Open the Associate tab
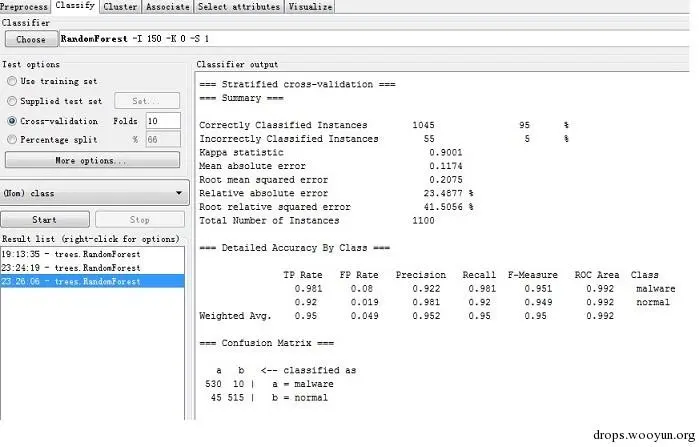Viewport: 699px width, 447px height. (168, 7)
